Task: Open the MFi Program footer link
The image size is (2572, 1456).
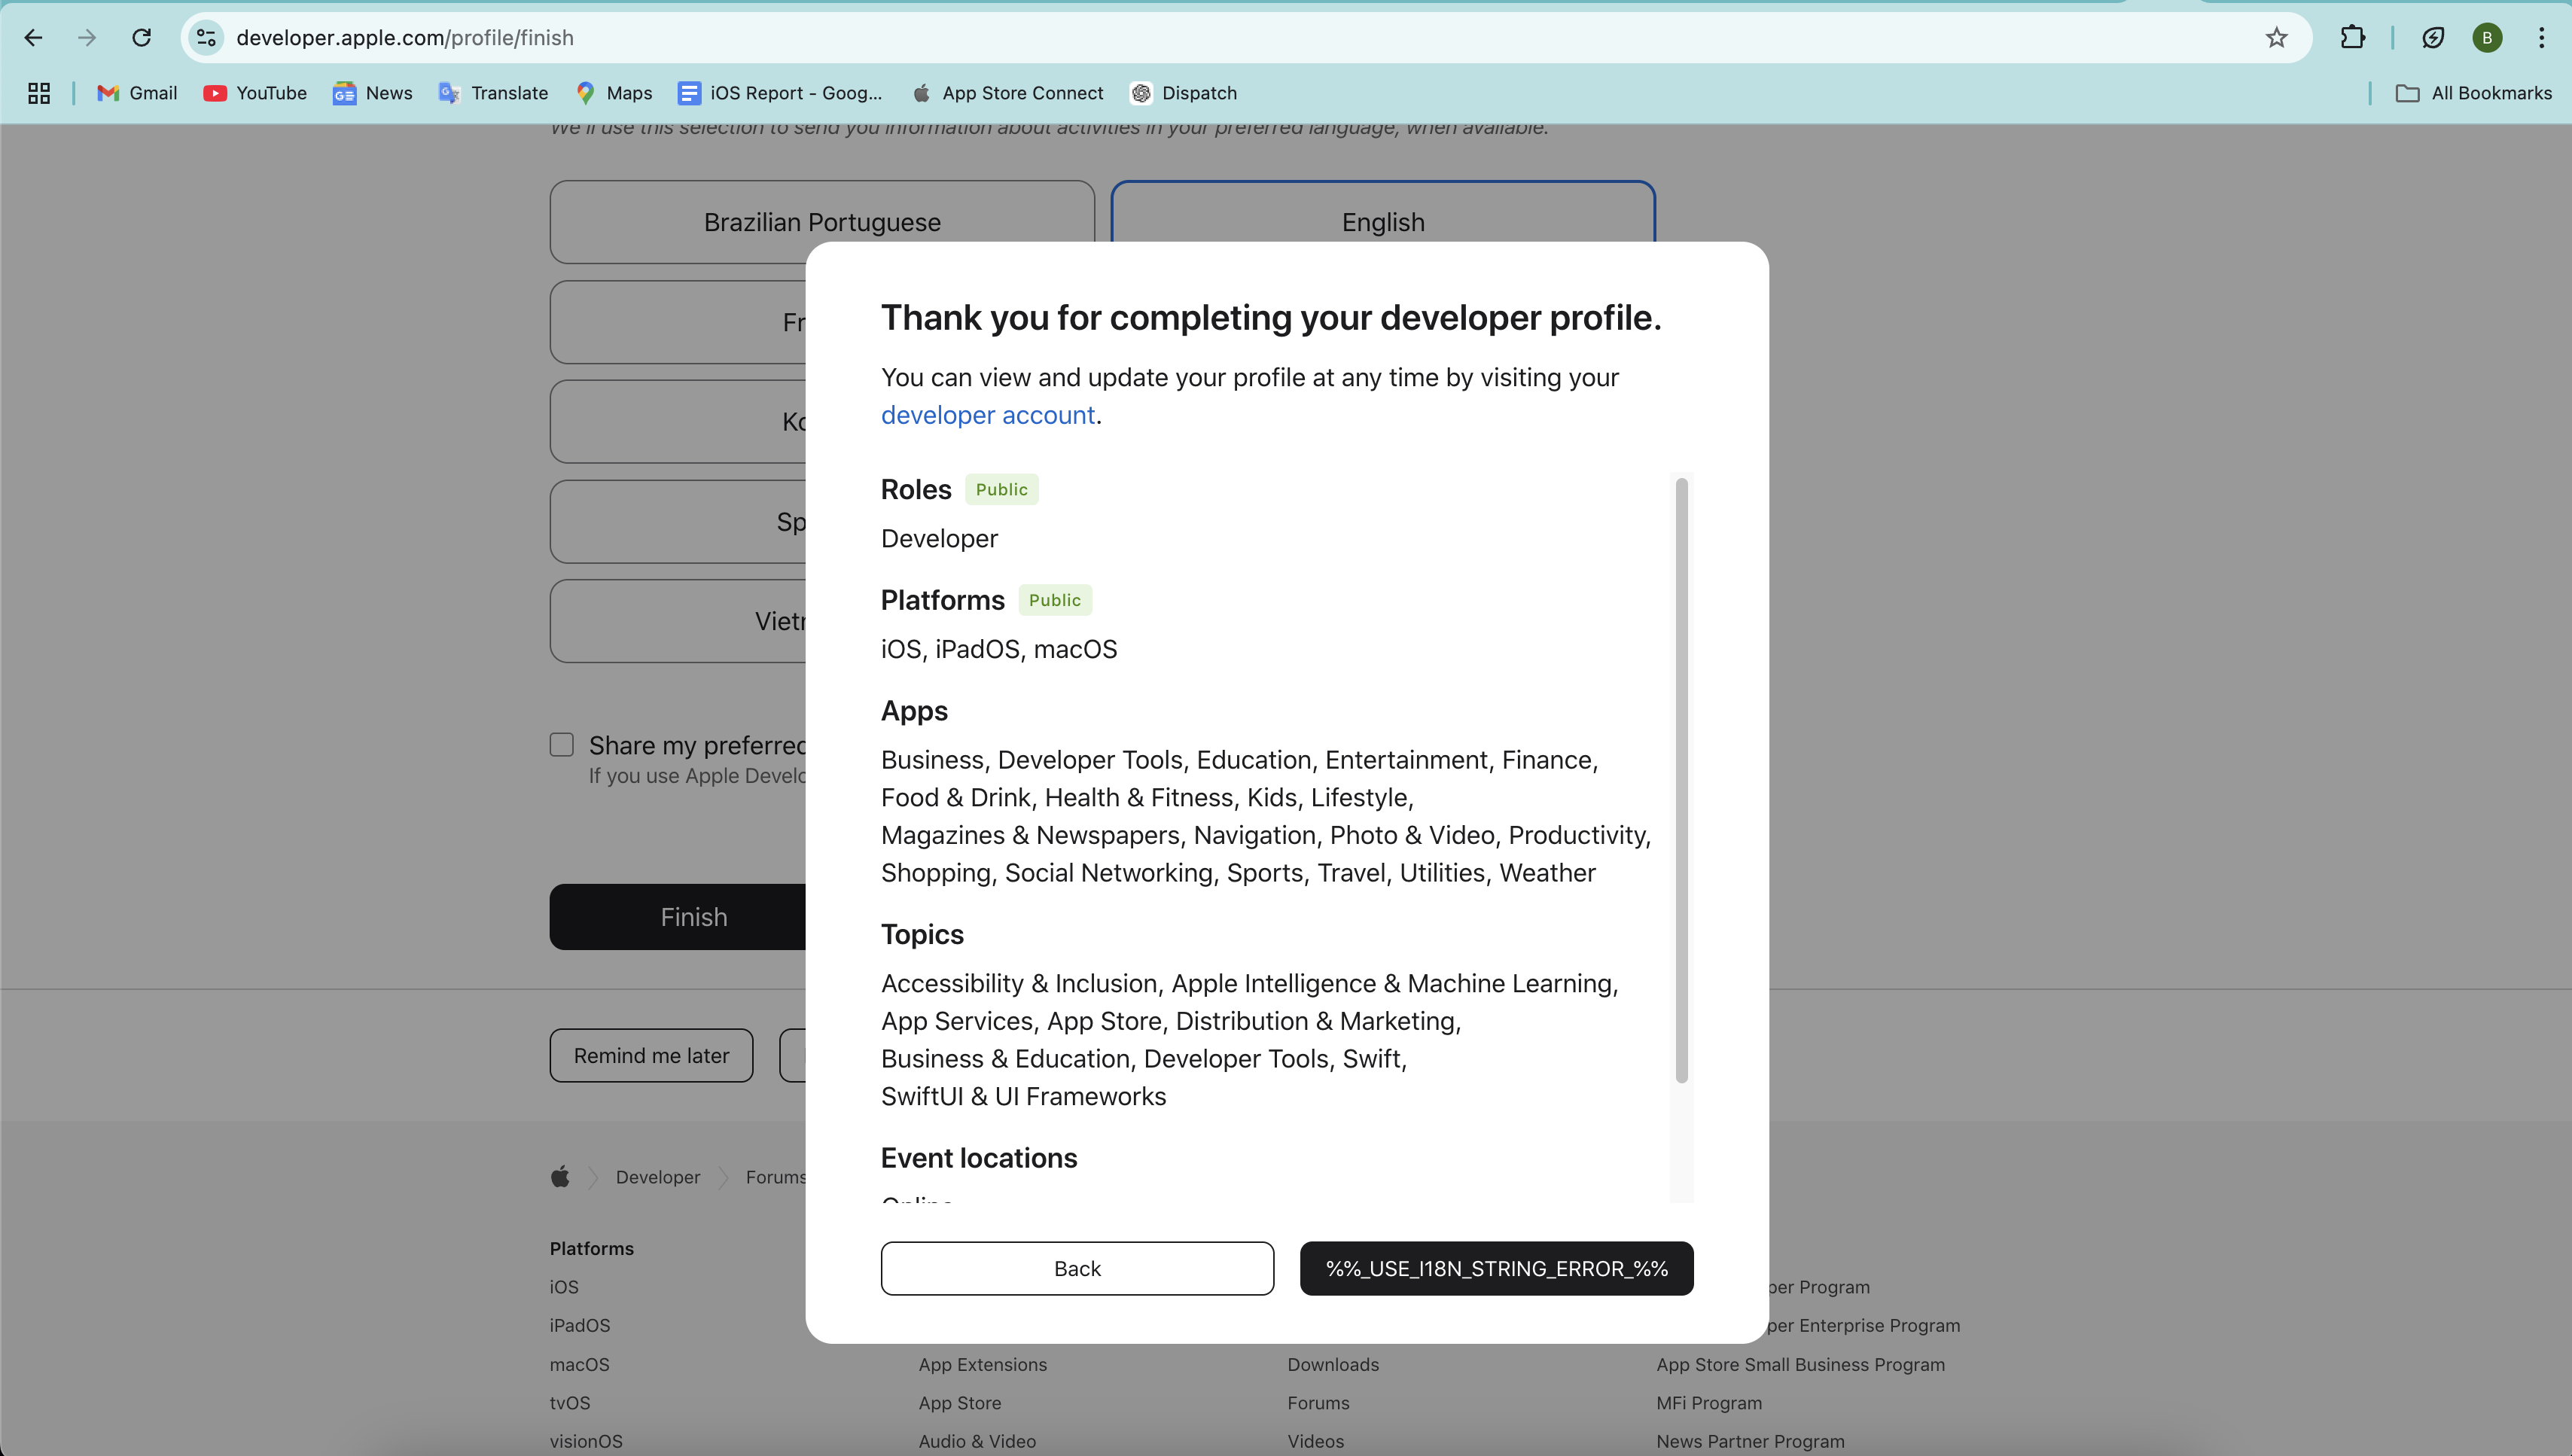Action: pyautogui.click(x=1709, y=1403)
